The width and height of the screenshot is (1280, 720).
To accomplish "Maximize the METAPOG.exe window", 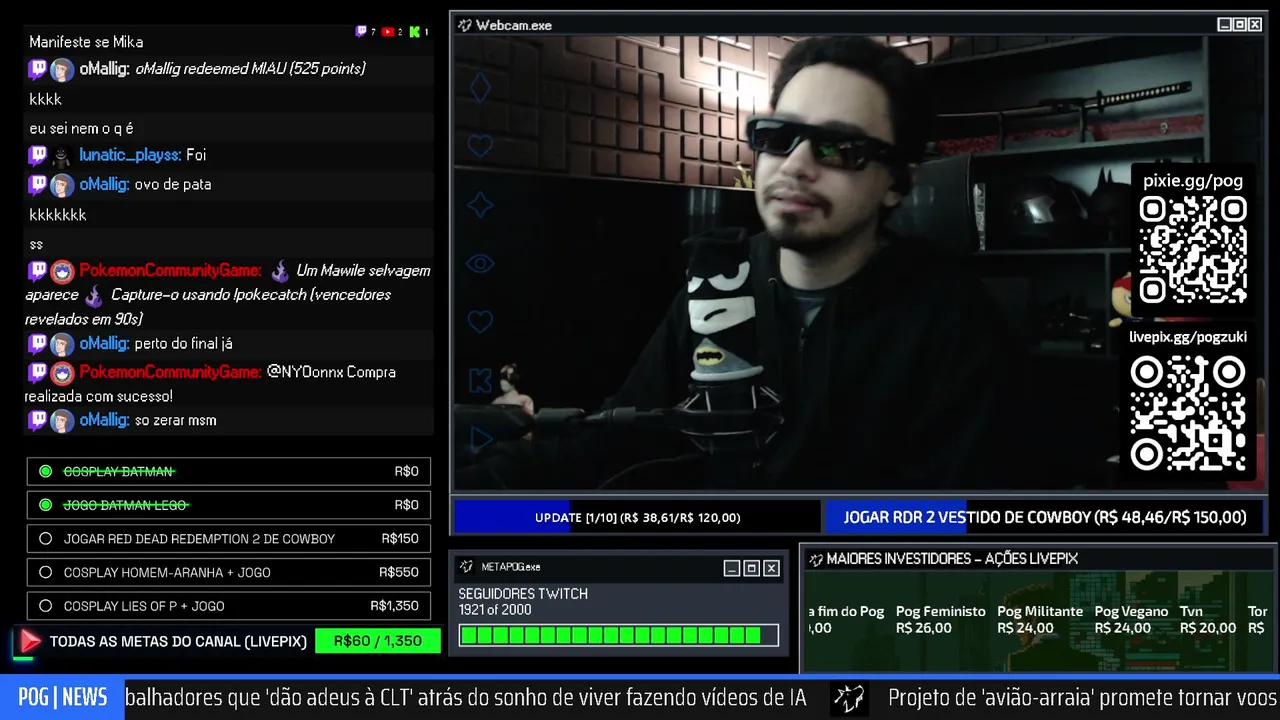I will pyautogui.click(x=752, y=568).
